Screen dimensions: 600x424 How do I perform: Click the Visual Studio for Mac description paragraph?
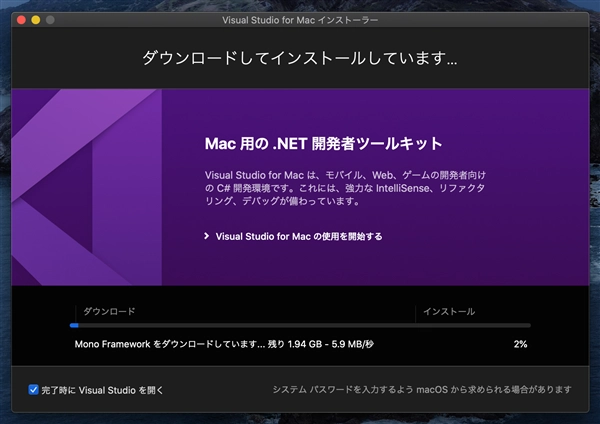click(x=345, y=188)
